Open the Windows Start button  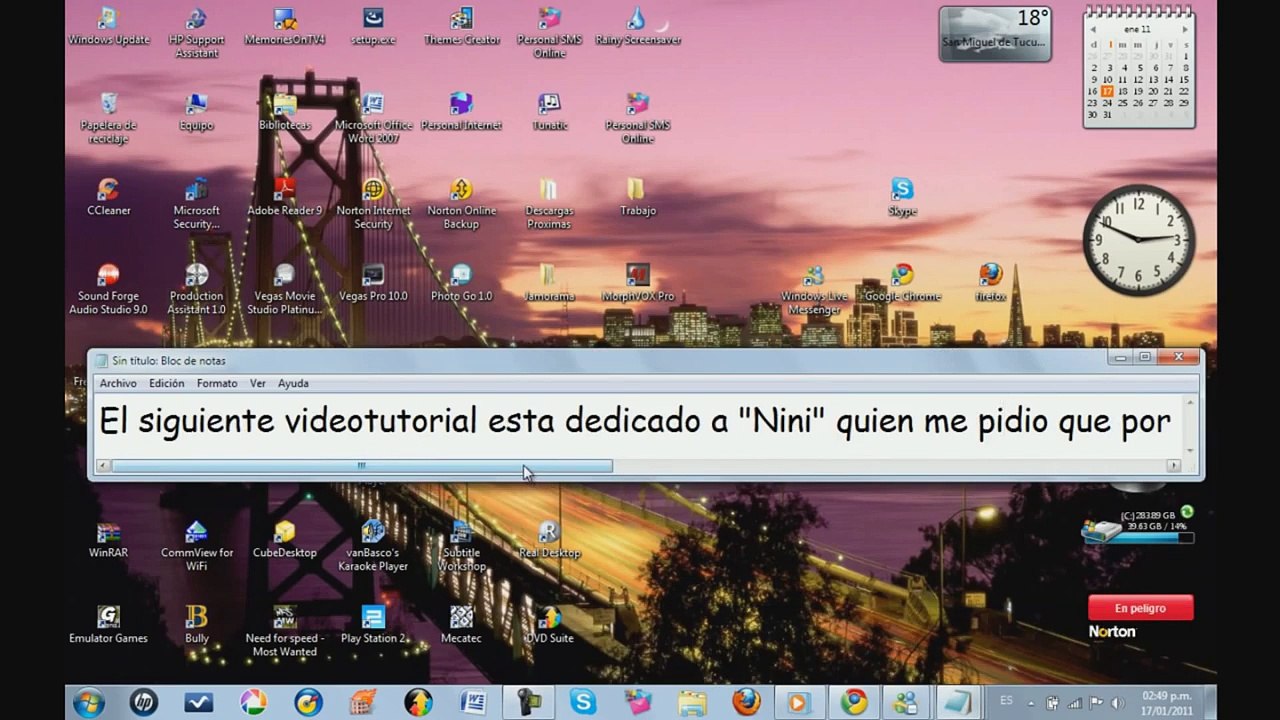pos(88,702)
